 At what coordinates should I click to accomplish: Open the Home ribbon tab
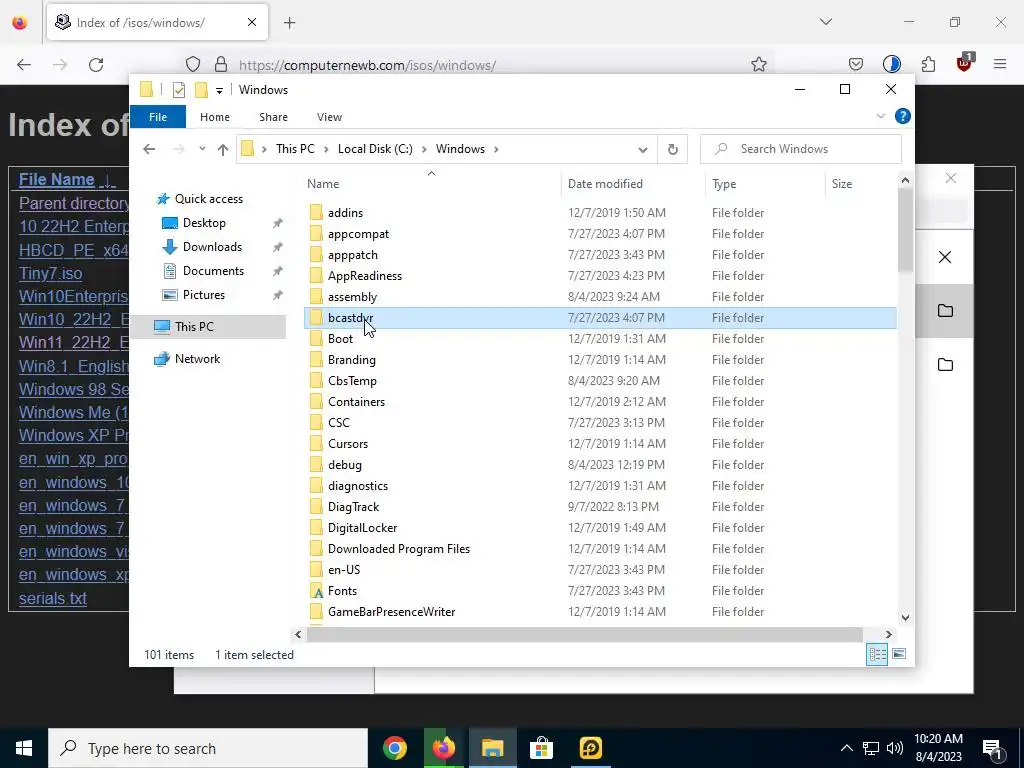[215, 117]
